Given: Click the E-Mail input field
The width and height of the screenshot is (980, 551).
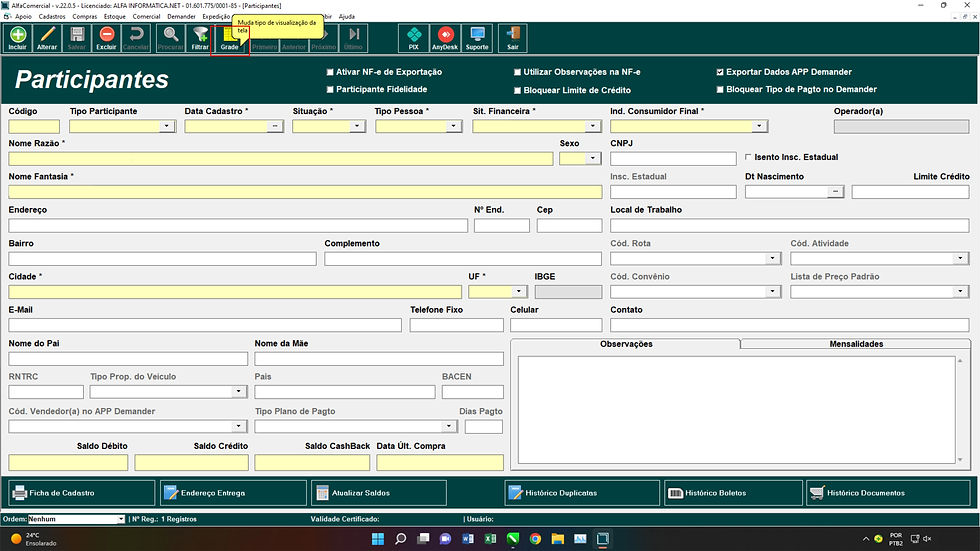Looking at the screenshot, I should [x=205, y=325].
